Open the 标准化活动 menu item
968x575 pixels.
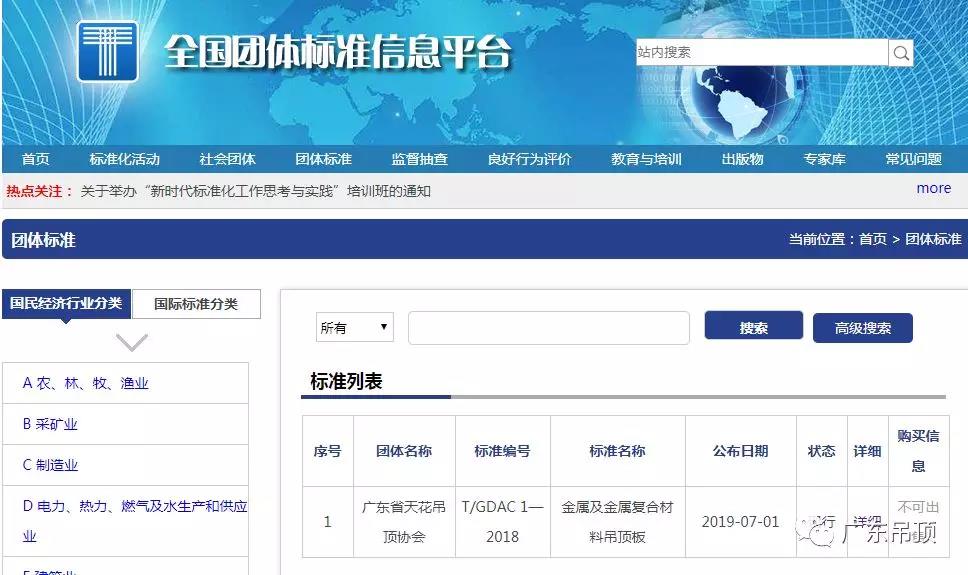(x=125, y=159)
